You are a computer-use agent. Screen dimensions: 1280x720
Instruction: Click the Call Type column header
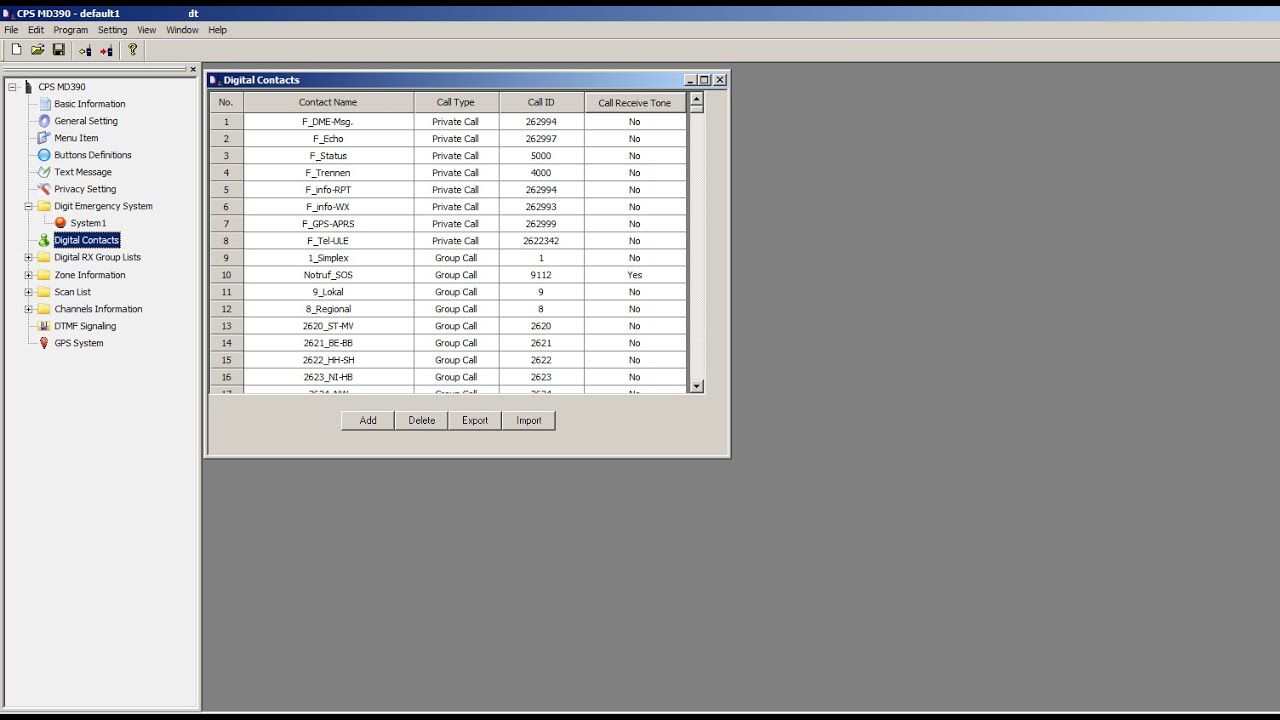pyautogui.click(x=456, y=102)
